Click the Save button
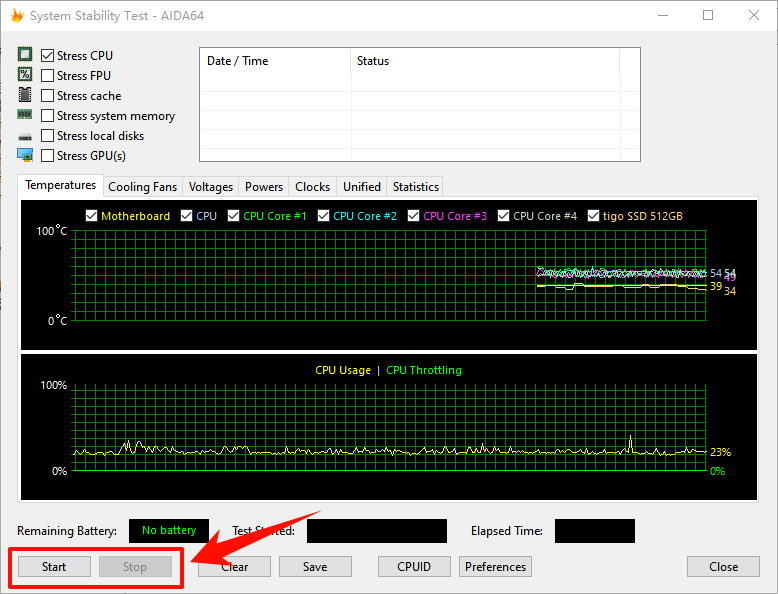Viewport: 778px width, 594px height. [315, 567]
